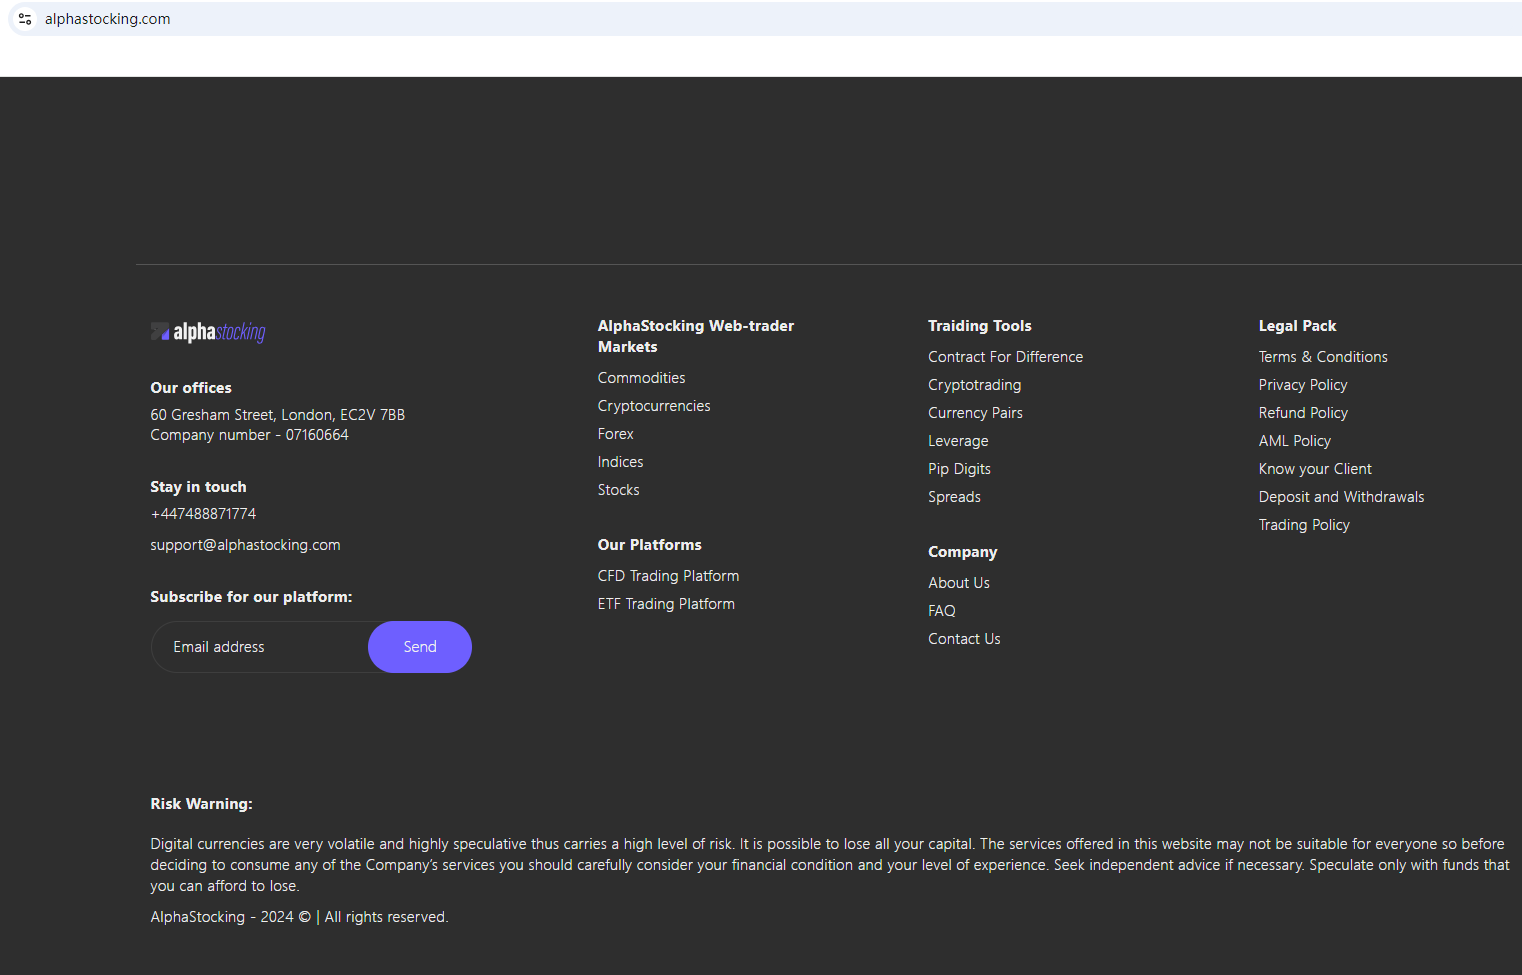
Task: Select the Stocks link
Action: pos(618,490)
